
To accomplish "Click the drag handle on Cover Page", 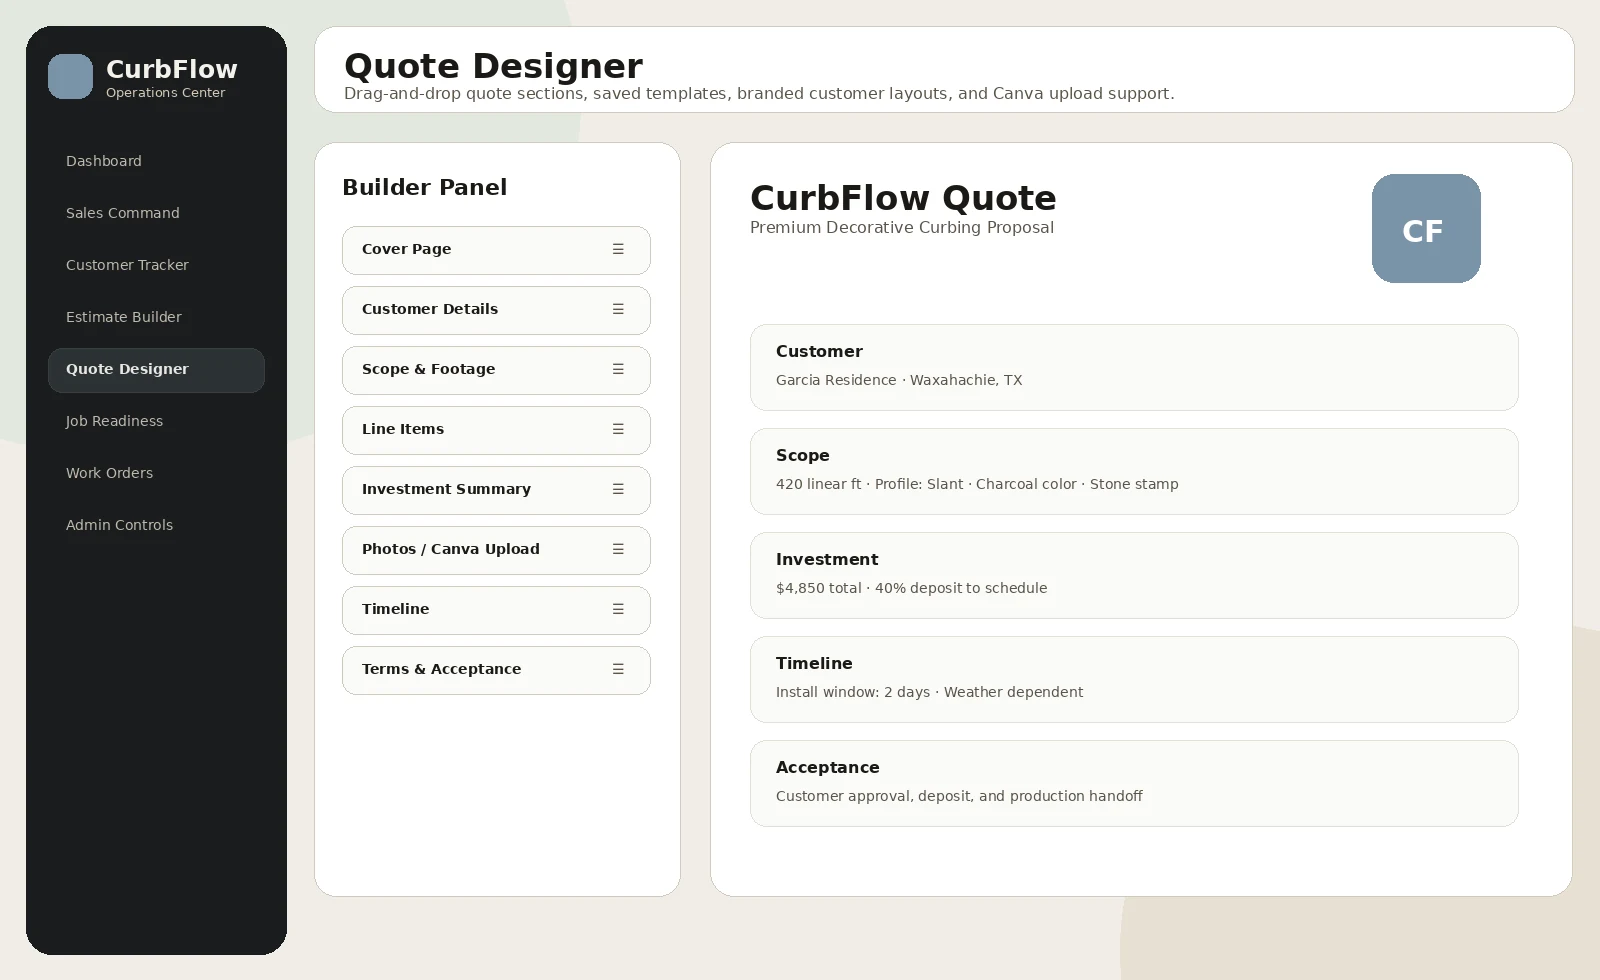I will pos(618,249).
